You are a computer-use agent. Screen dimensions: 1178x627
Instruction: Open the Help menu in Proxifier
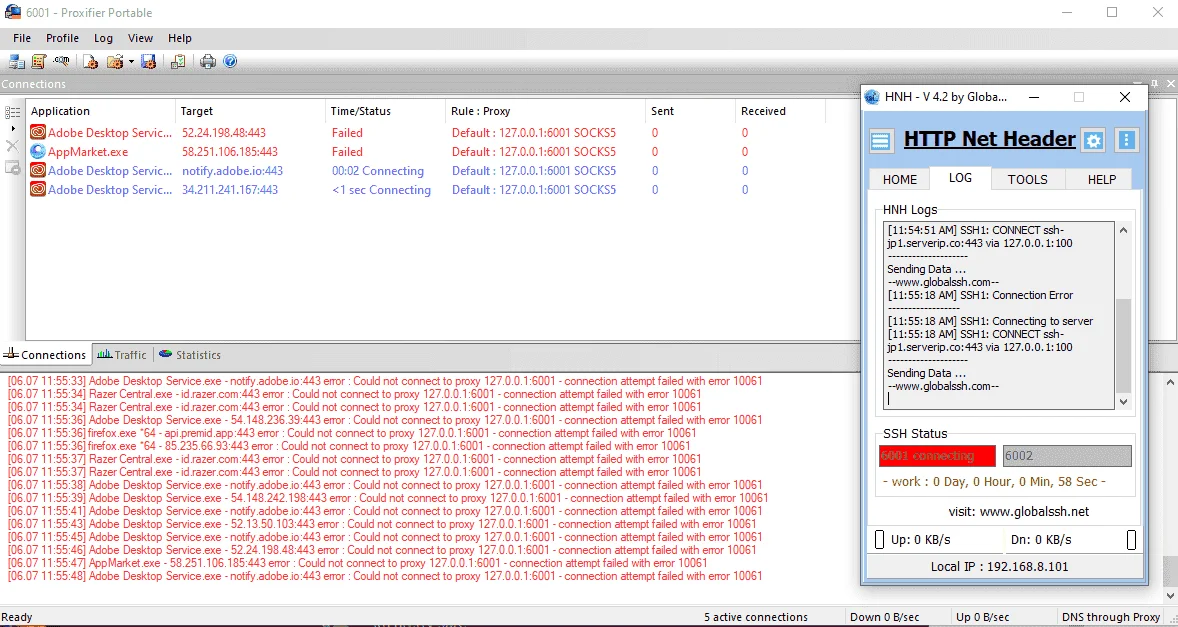coord(180,38)
